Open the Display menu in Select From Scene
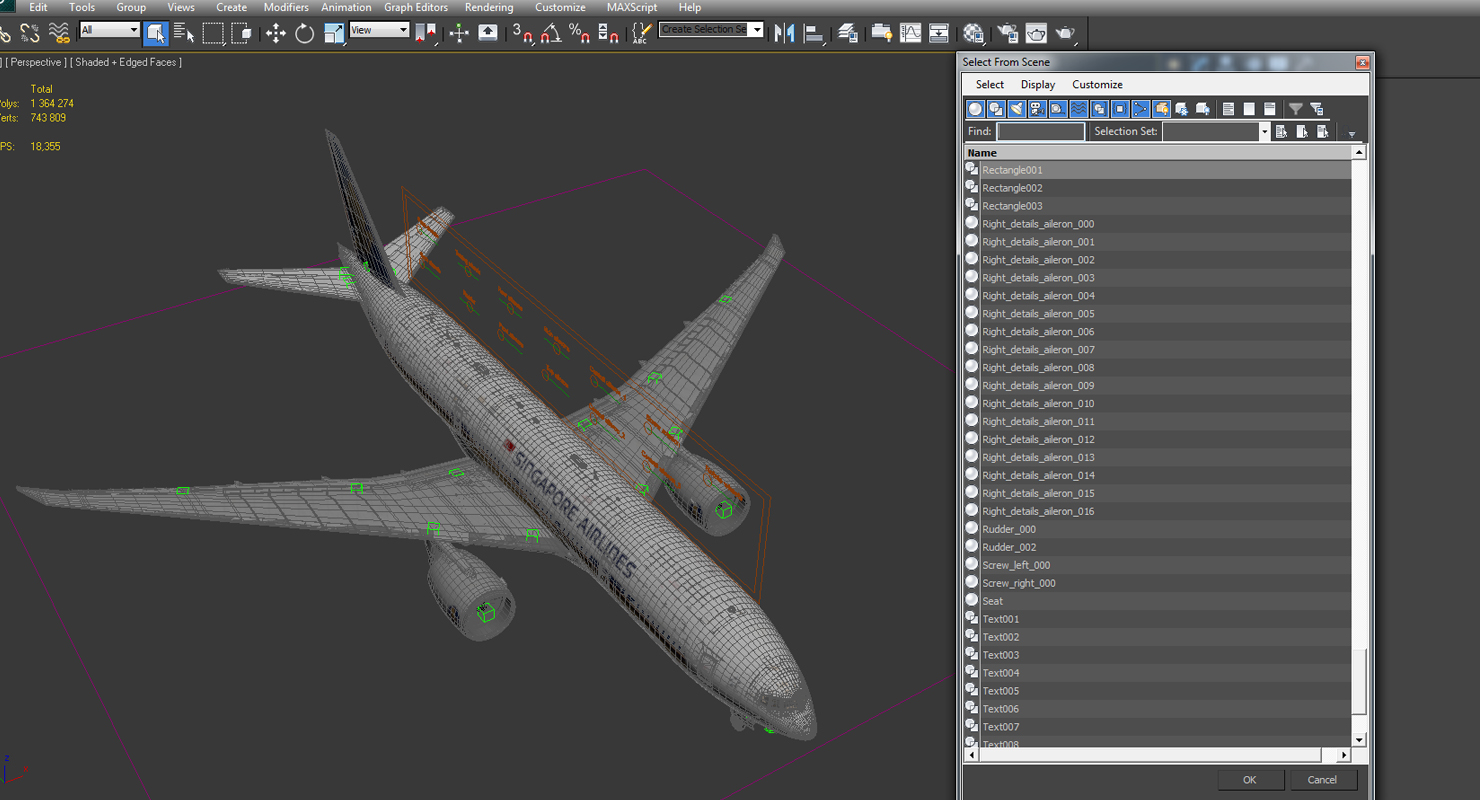This screenshot has height=800, width=1480. [x=1038, y=85]
